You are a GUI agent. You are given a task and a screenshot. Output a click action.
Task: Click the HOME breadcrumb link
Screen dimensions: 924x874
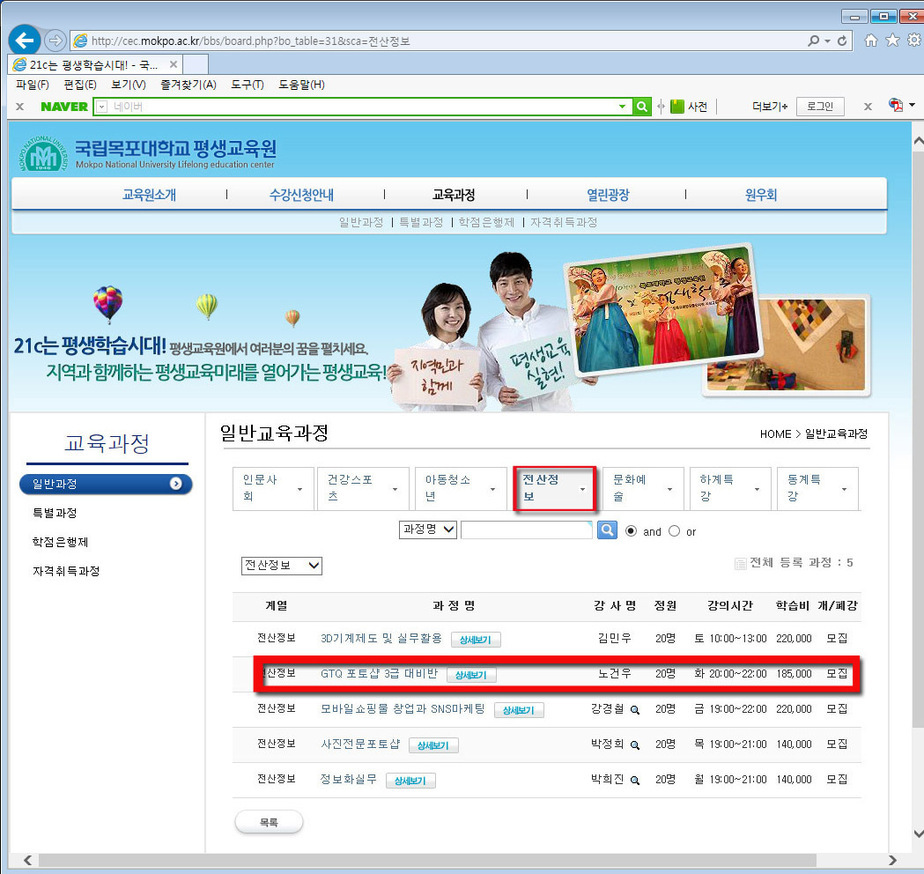tap(776, 434)
